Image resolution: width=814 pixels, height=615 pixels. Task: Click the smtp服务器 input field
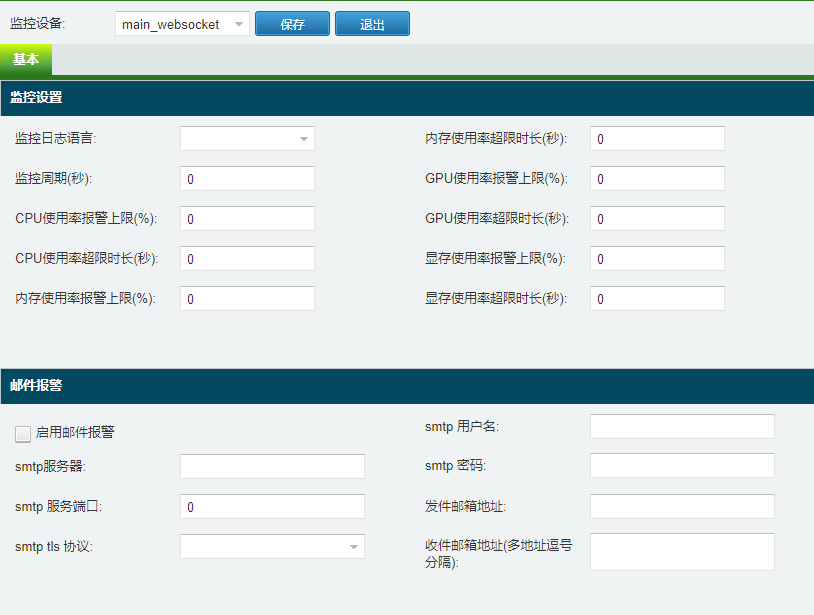[x=273, y=467]
